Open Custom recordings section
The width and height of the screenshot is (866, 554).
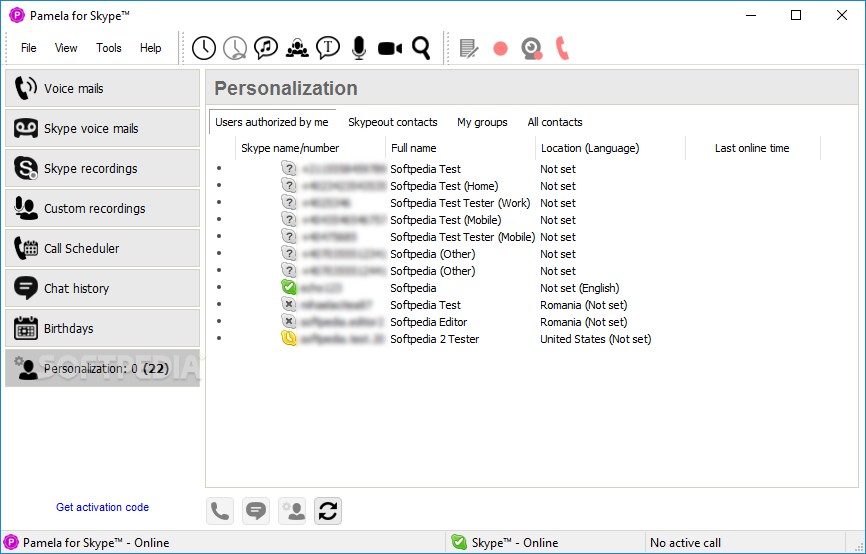click(103, 208)
